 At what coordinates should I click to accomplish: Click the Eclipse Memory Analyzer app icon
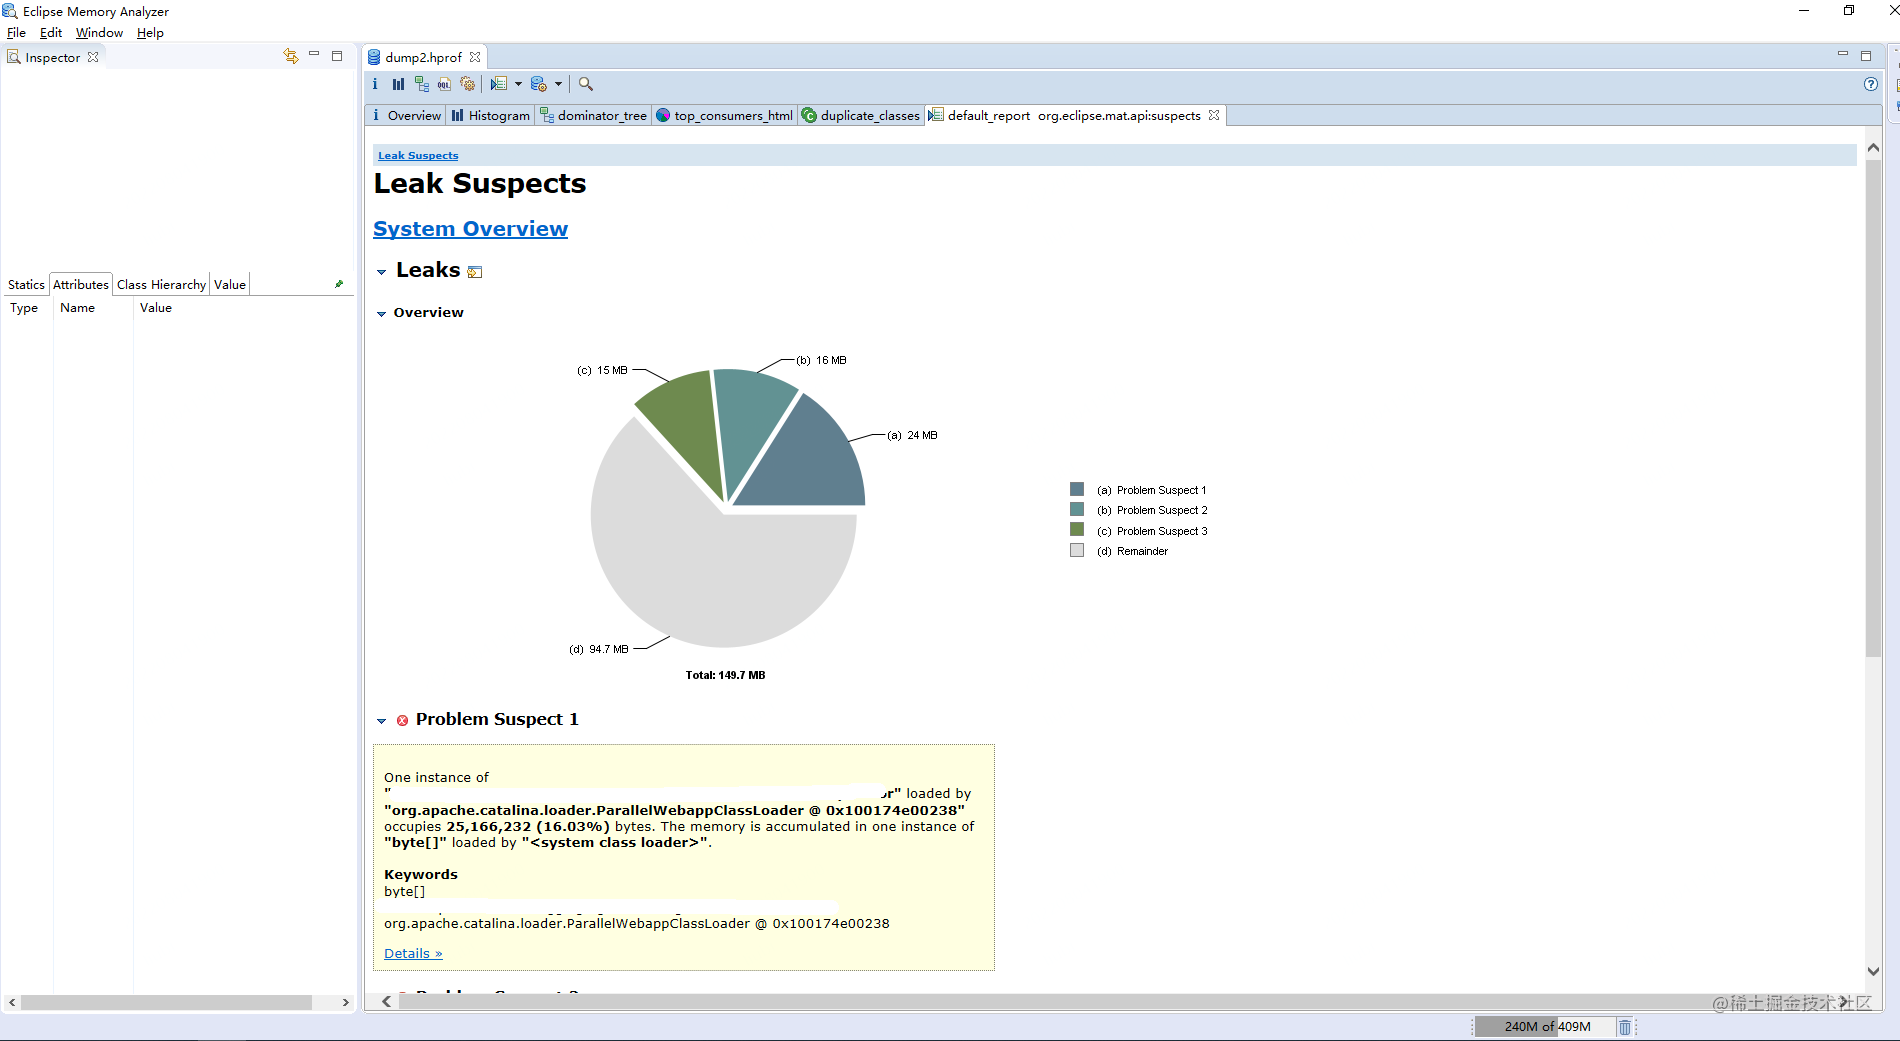click(10, 11)
